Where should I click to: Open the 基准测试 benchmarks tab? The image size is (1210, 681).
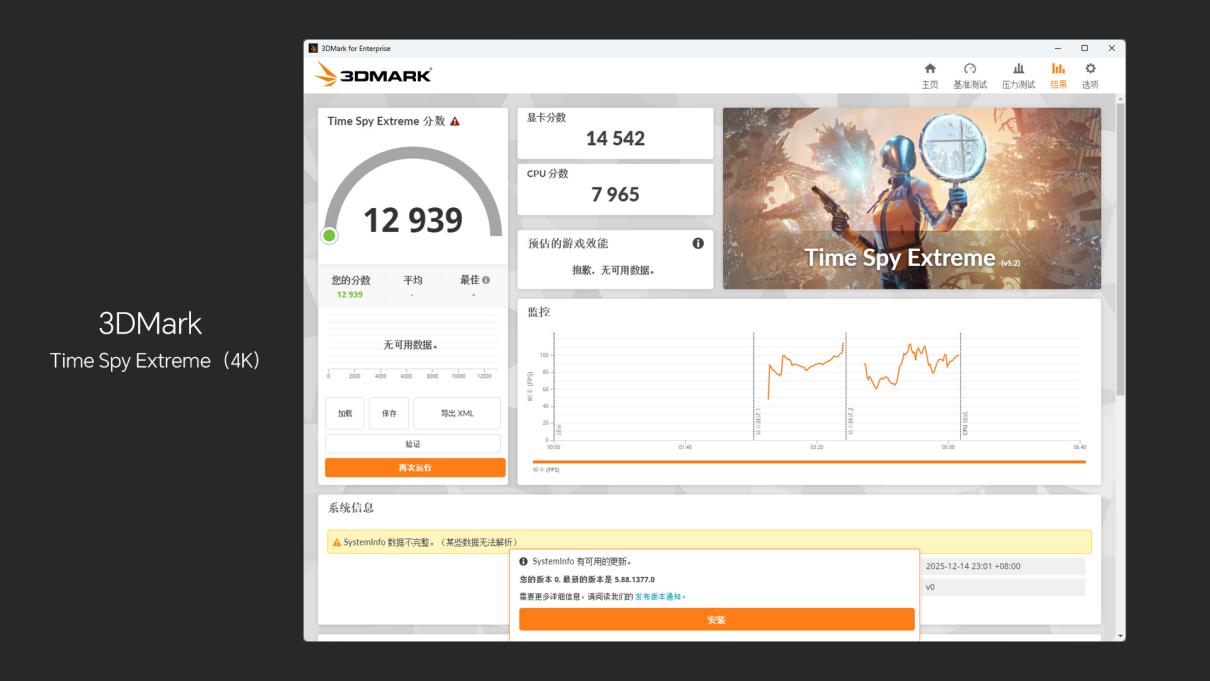pyautogui.click(x=970, y=75)
